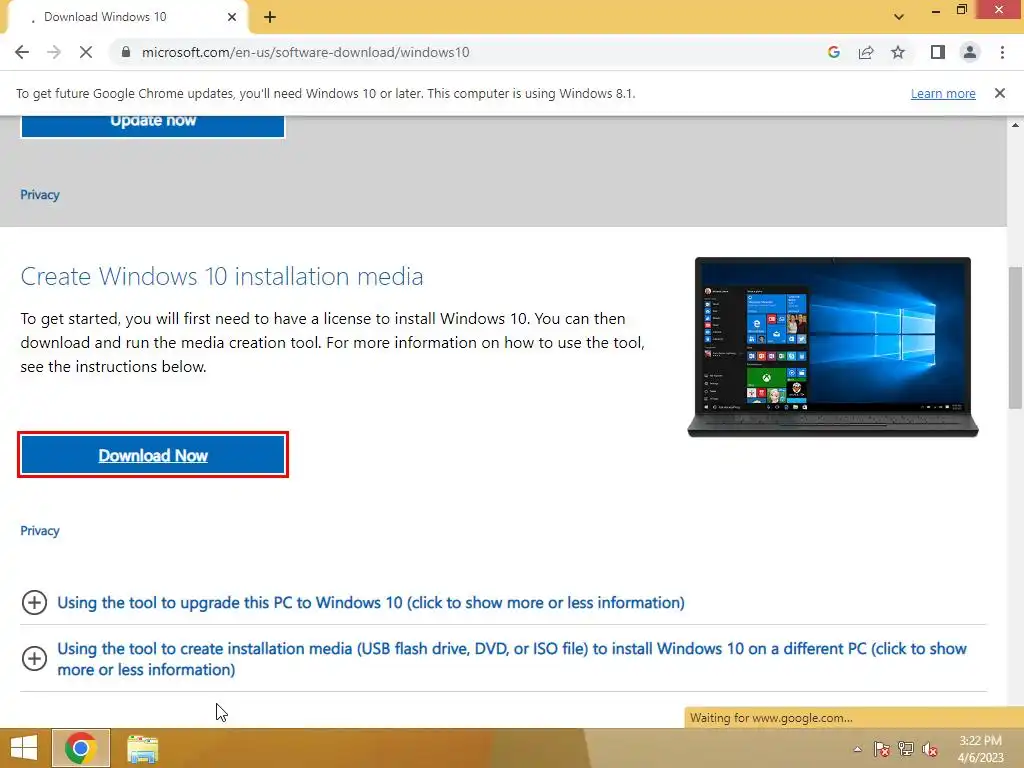Open the tab search chevron
The image size is (1024, 768).
click(x=899, y=17)
